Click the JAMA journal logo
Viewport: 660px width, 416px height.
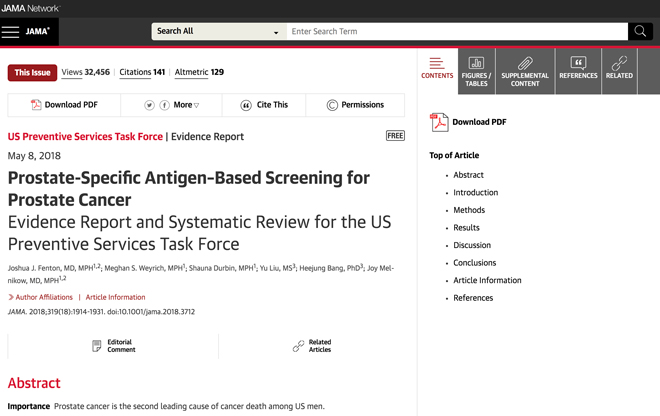pos(37,32)
